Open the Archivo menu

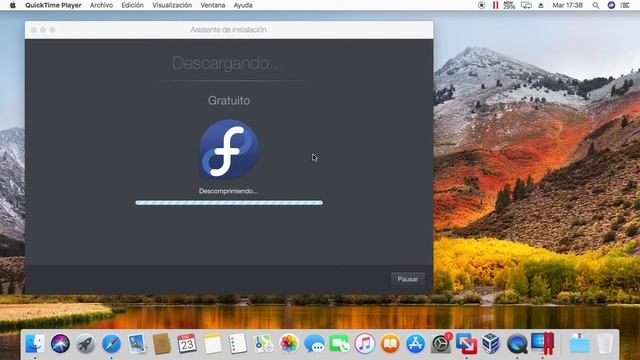[101, 5]
